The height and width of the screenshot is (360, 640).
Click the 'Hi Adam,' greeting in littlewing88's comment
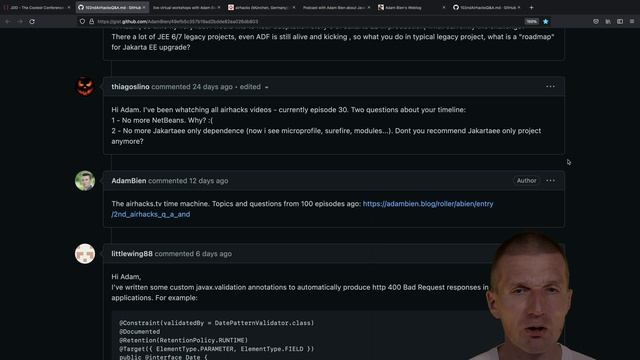[x=126, y=277]
